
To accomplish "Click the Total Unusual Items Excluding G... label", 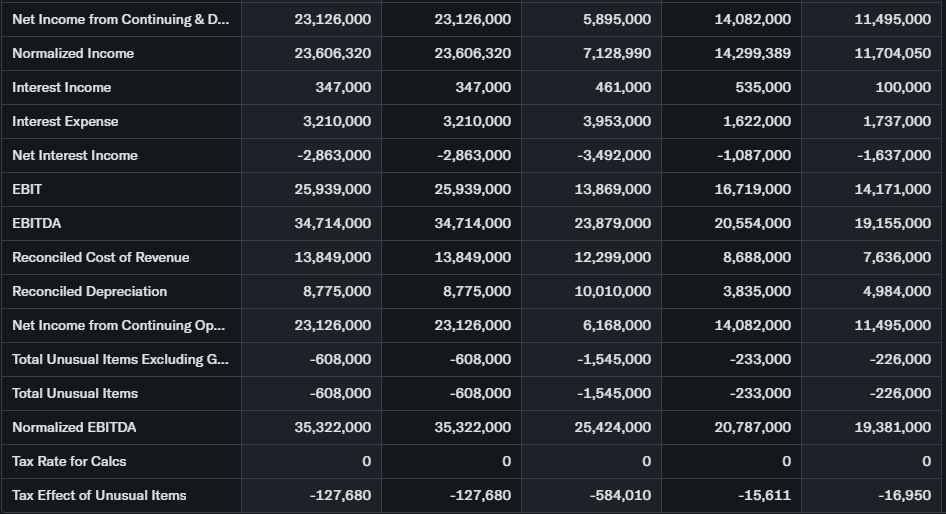I will (x=119, y=360).
